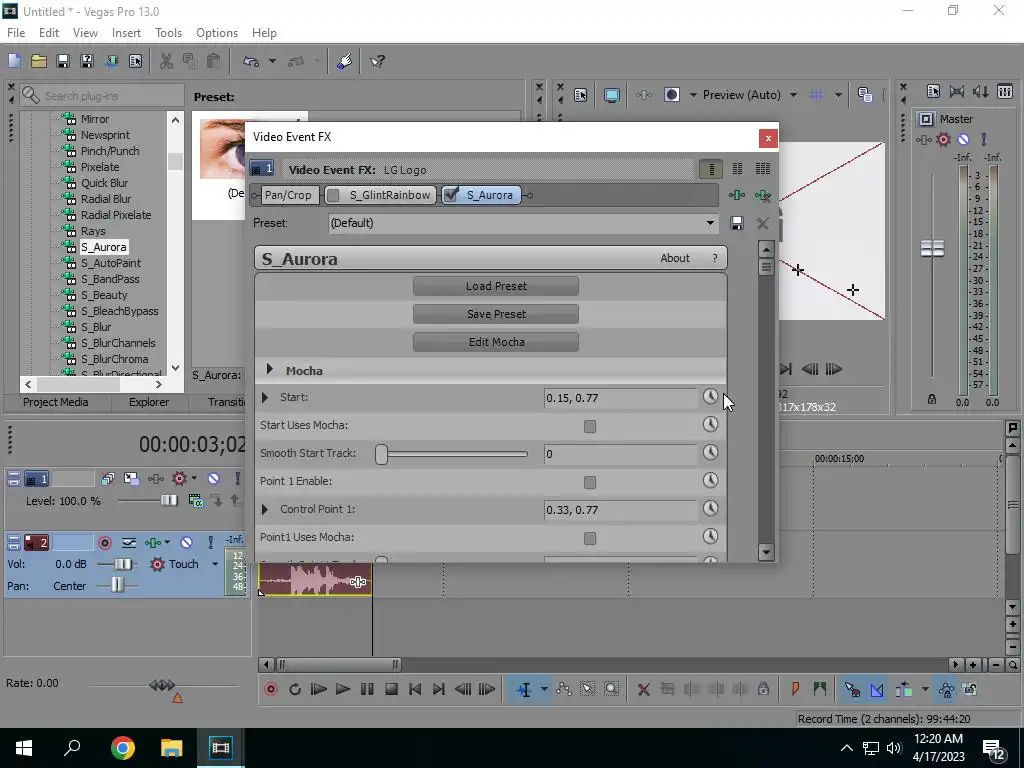Open the Insert menu
Image resolution: width=1024 pixels, height=768 pixels.
coord(126,33)
